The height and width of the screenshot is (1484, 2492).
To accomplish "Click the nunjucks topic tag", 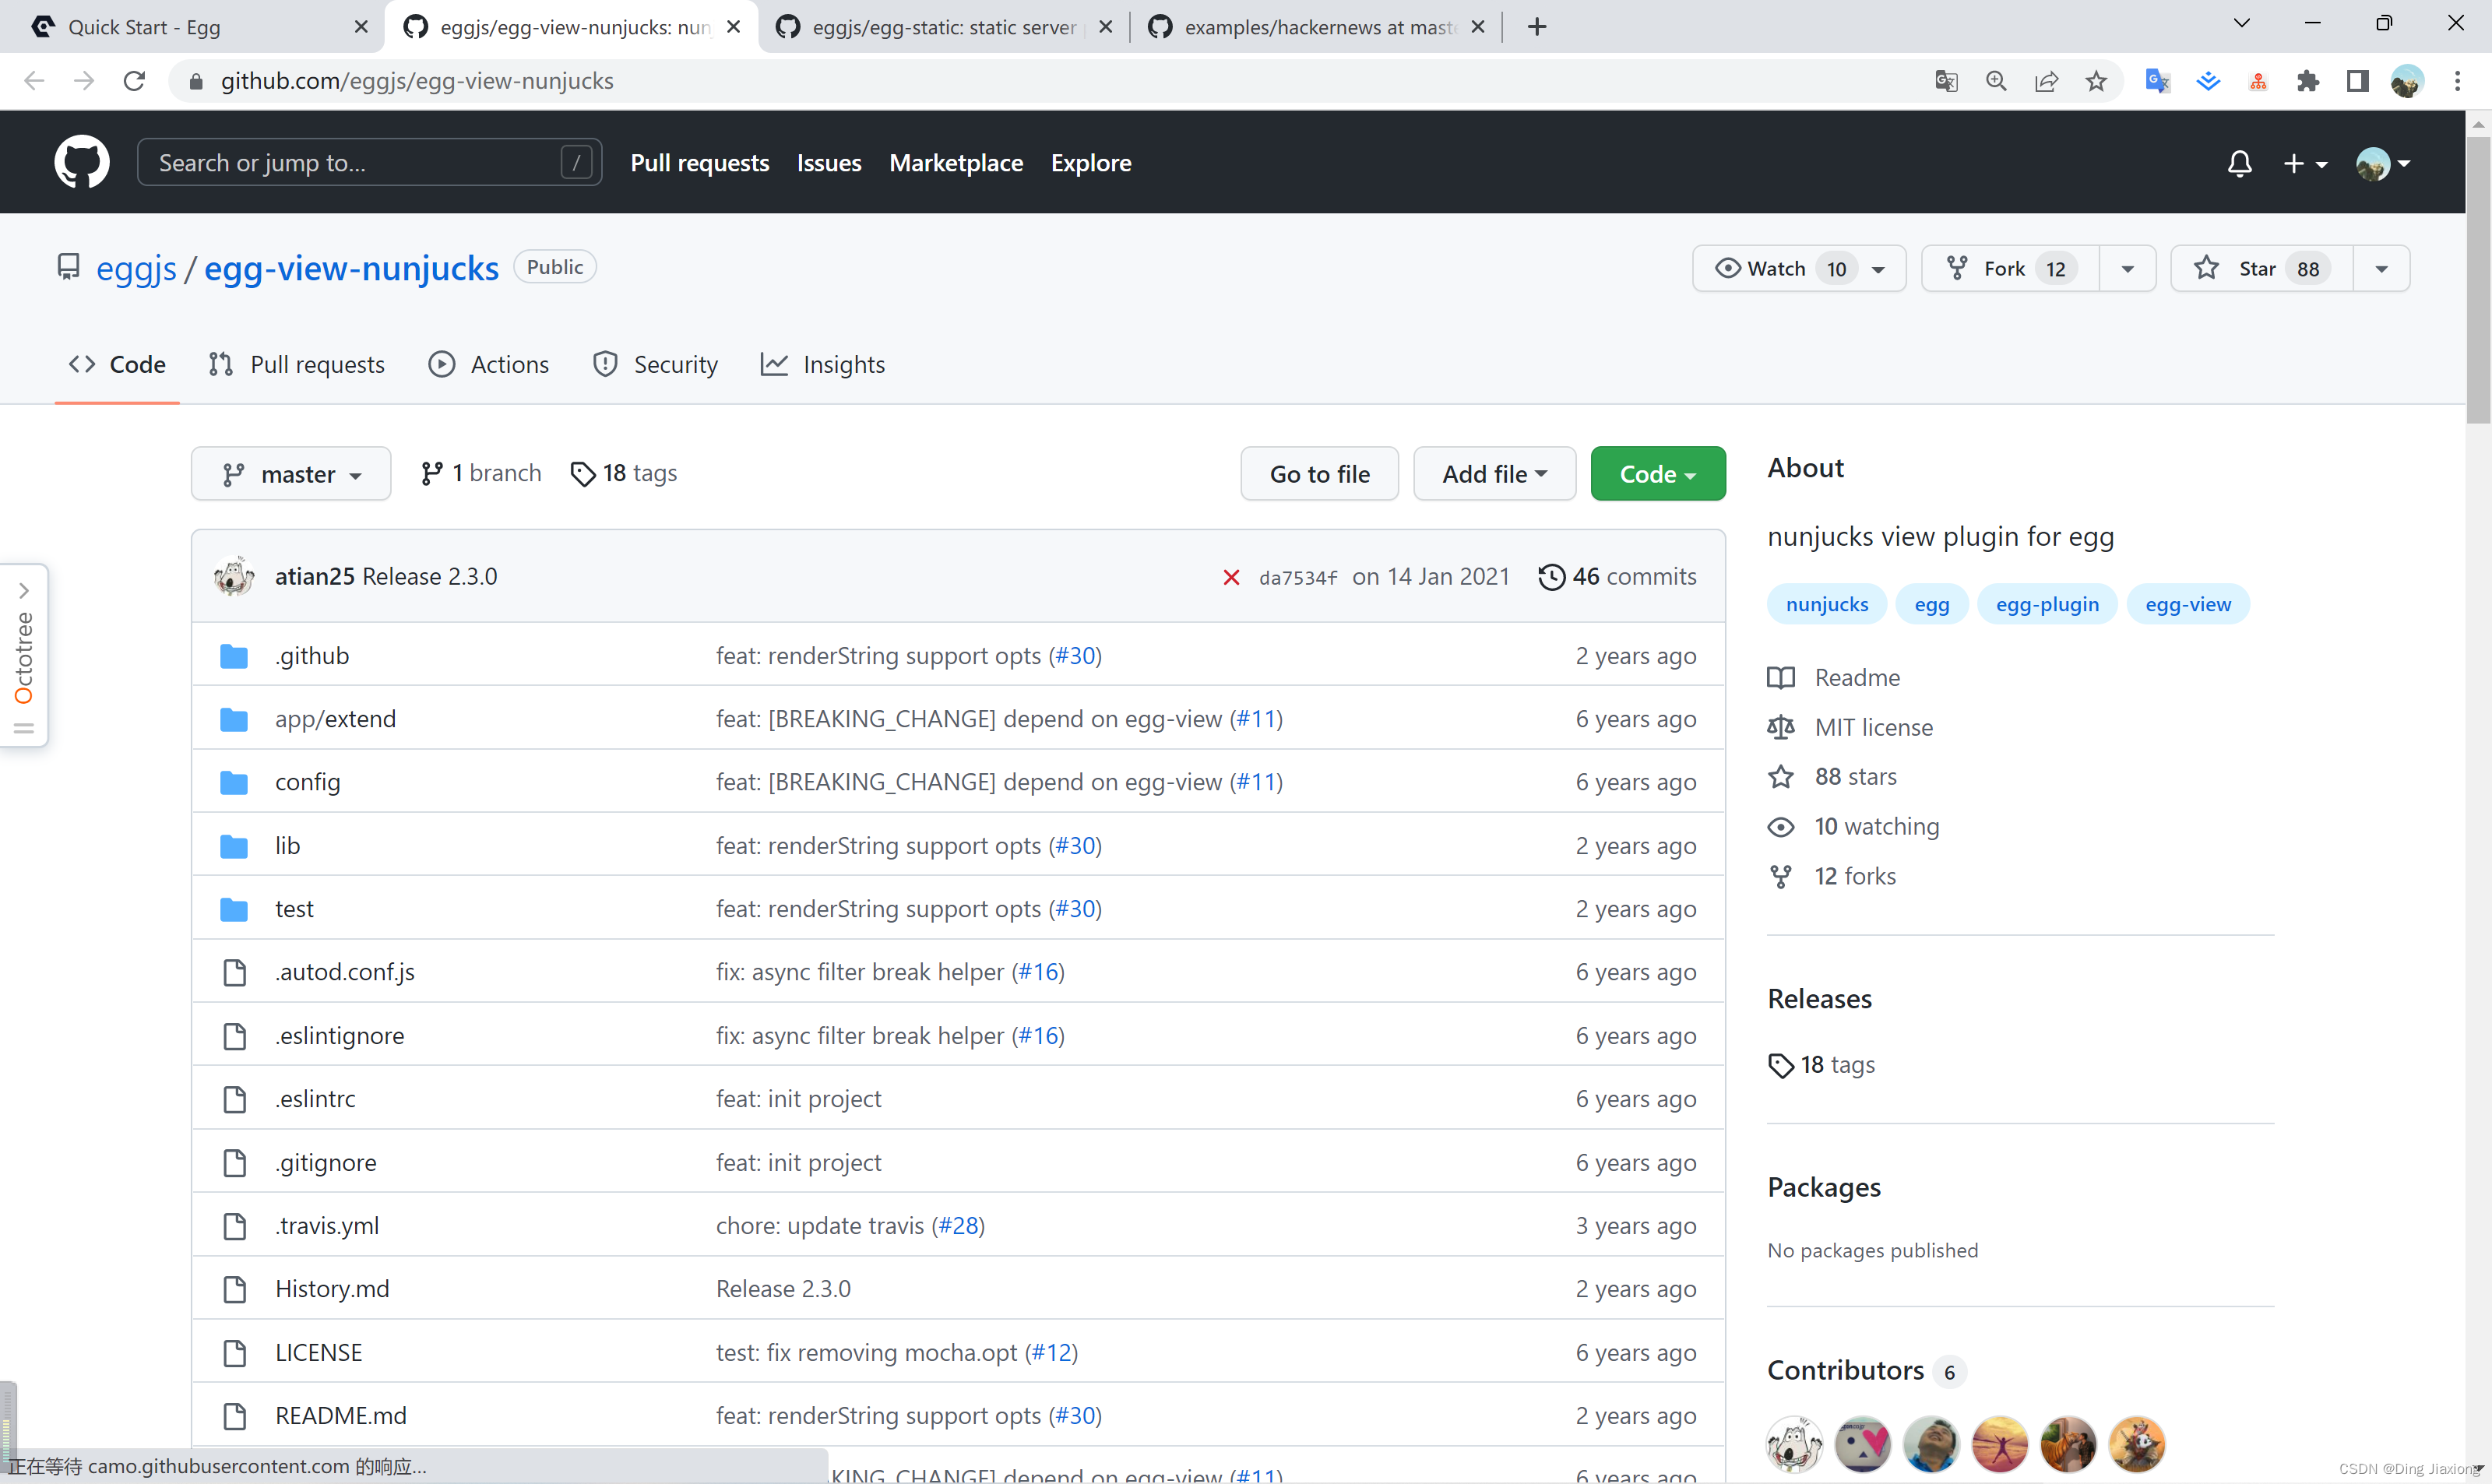I will click(x=1827, y=604).
